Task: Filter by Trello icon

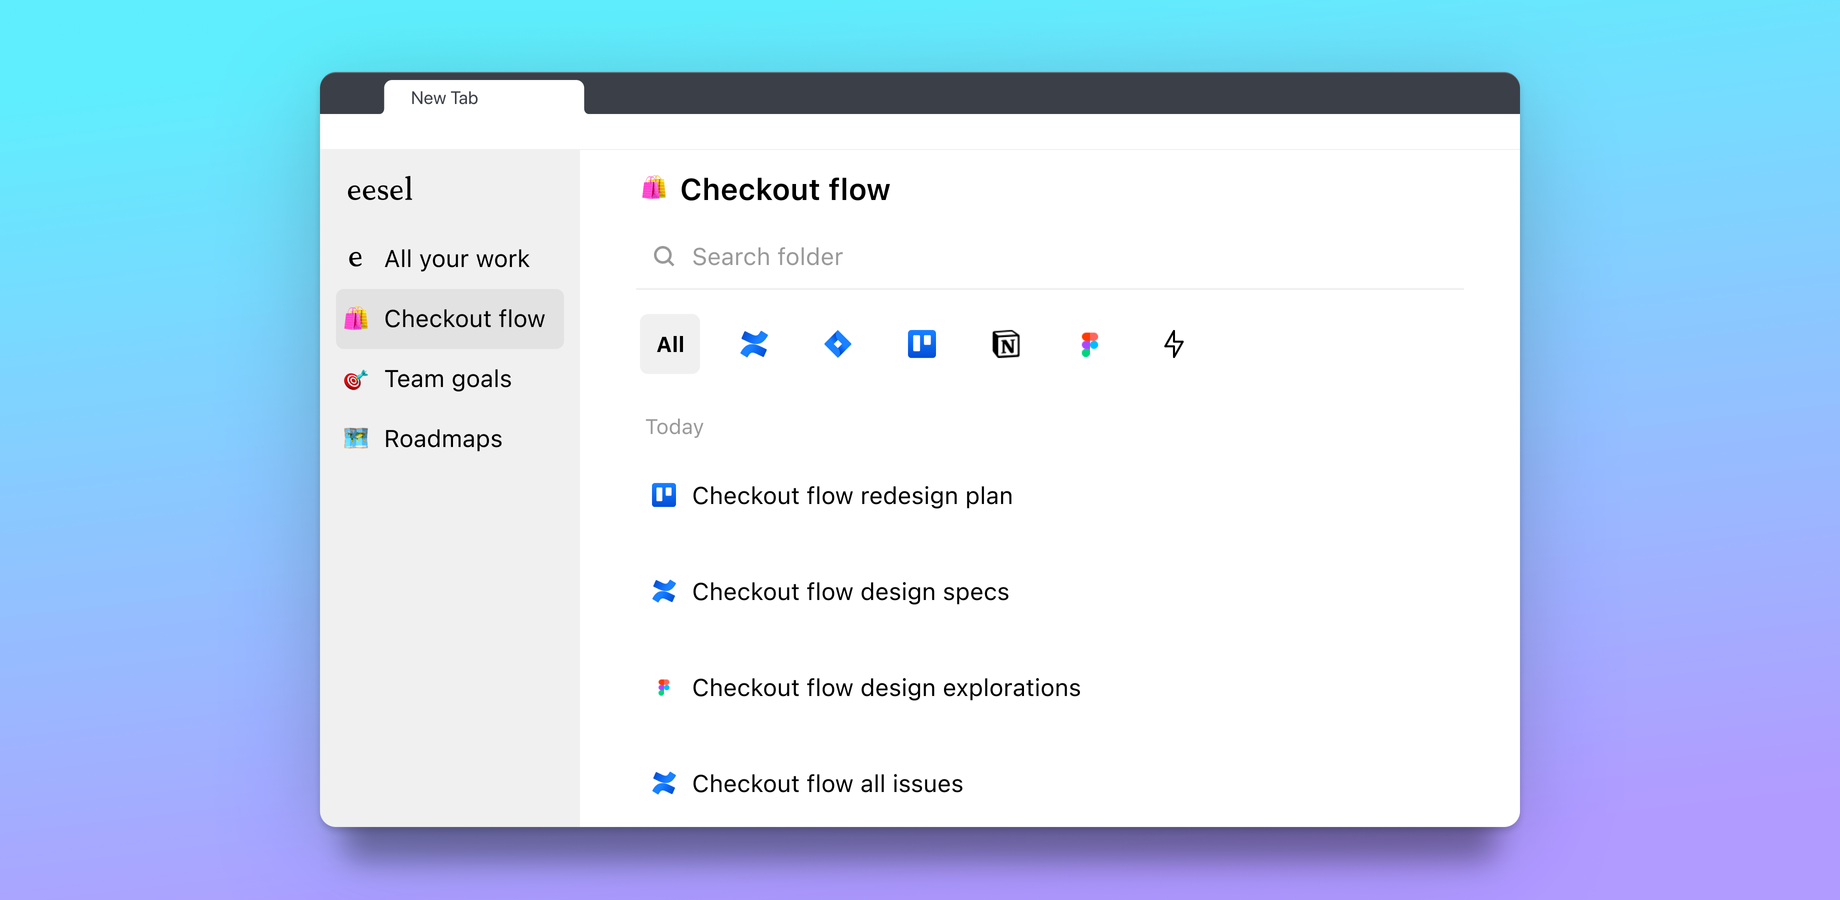Action: coord(922,344)
